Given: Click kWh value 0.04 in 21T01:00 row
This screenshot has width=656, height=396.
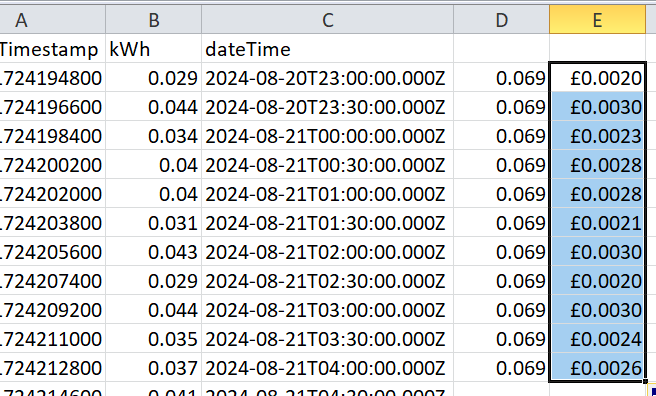Looking at the screenshot, I should pyautogui.click(x=154, y=194).
